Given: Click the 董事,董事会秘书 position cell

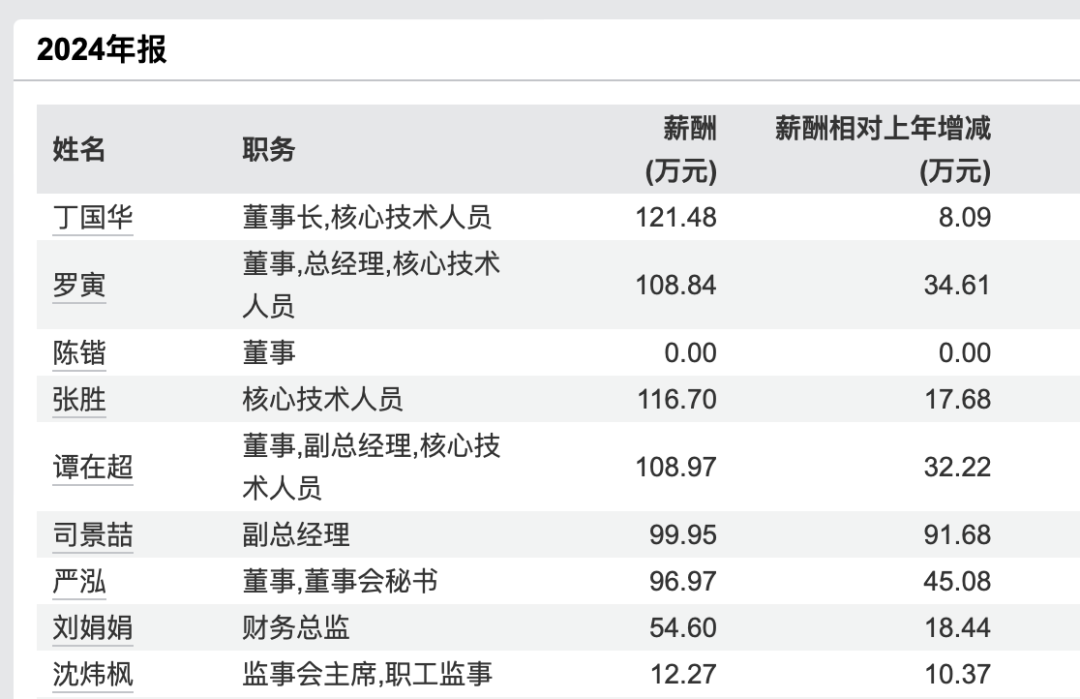Looking at the screenshot, I should coord(340,581).
